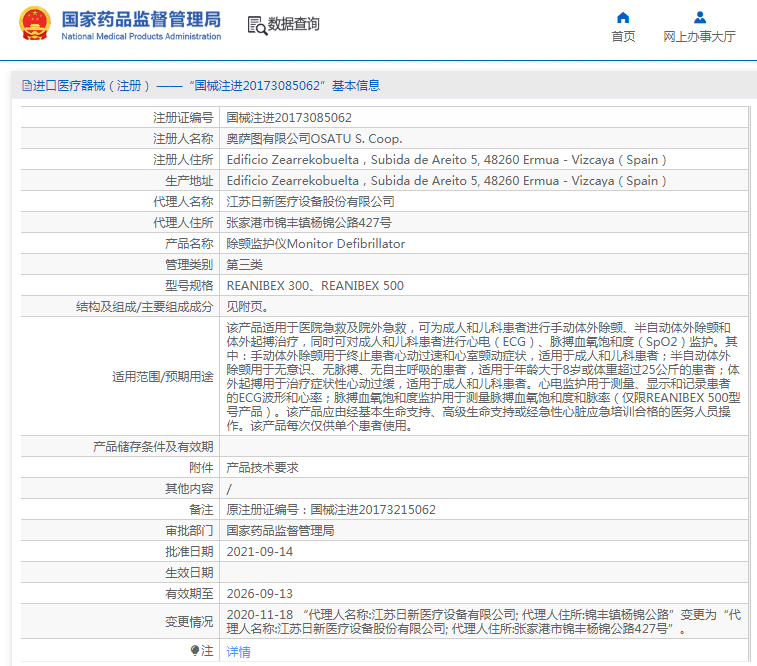Go to 首页 via its text label
757x666 pixels.
[x=623, y=37]
